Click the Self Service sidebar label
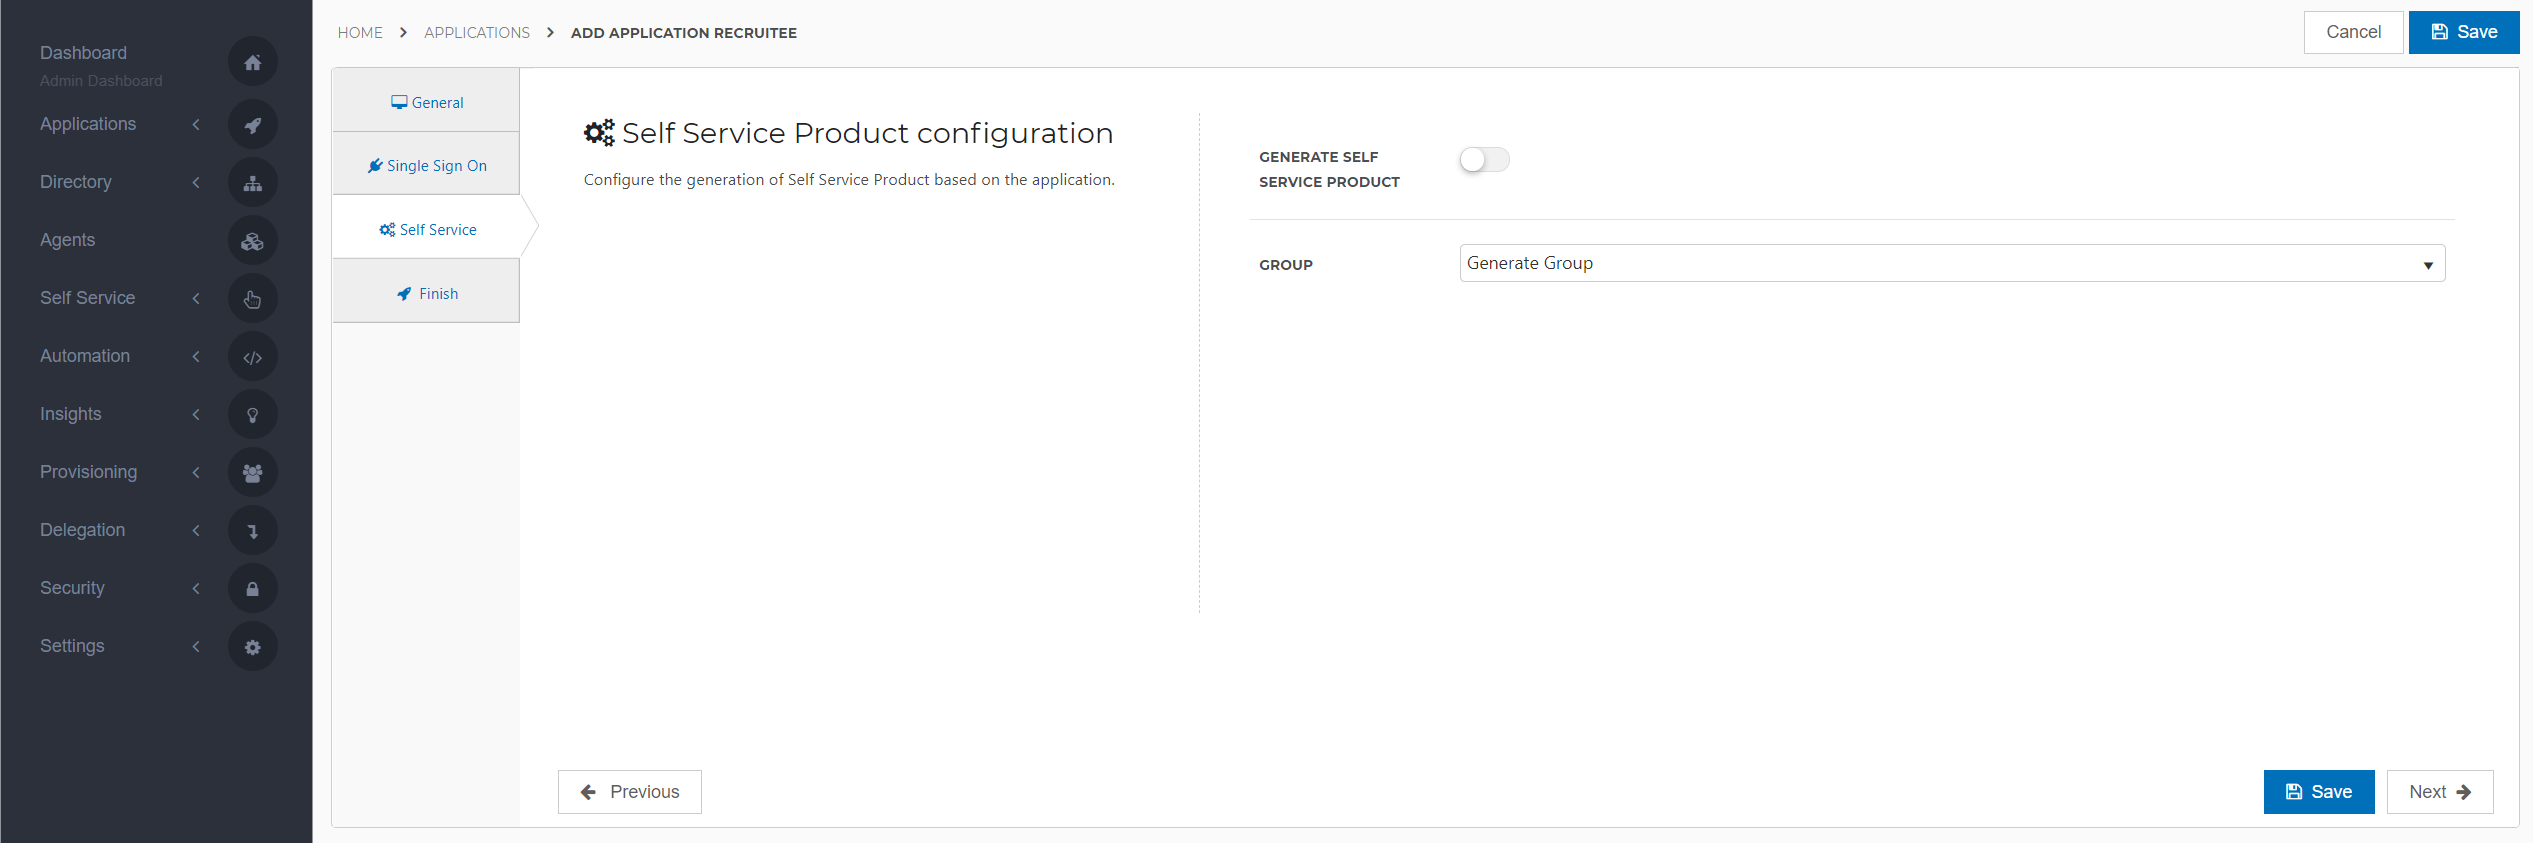This screenshot has height=843, width=2533. (88, 298)
